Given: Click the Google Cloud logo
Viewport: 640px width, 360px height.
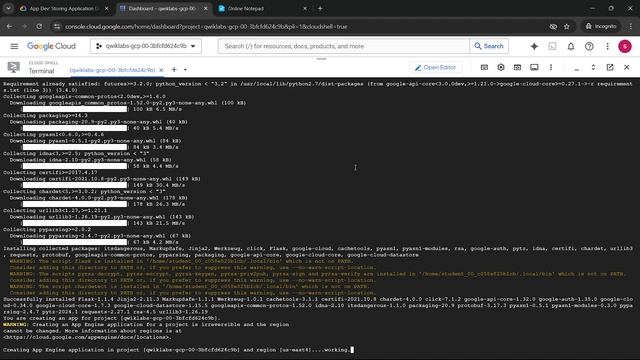Looking at the screenshot, I should pyautogui.click(x=51, y=46).
